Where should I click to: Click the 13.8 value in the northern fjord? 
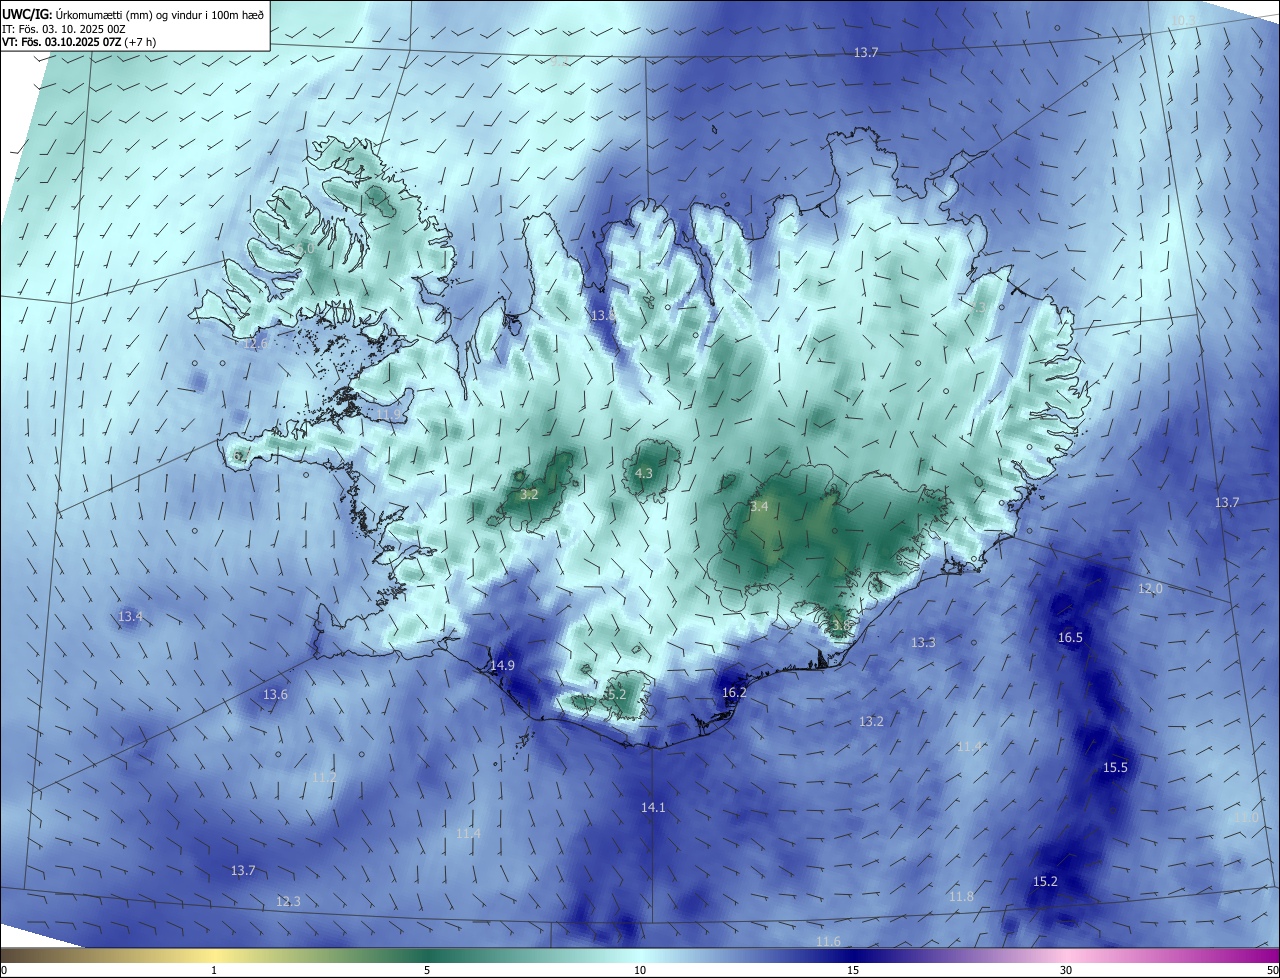[x=603, y=315]
